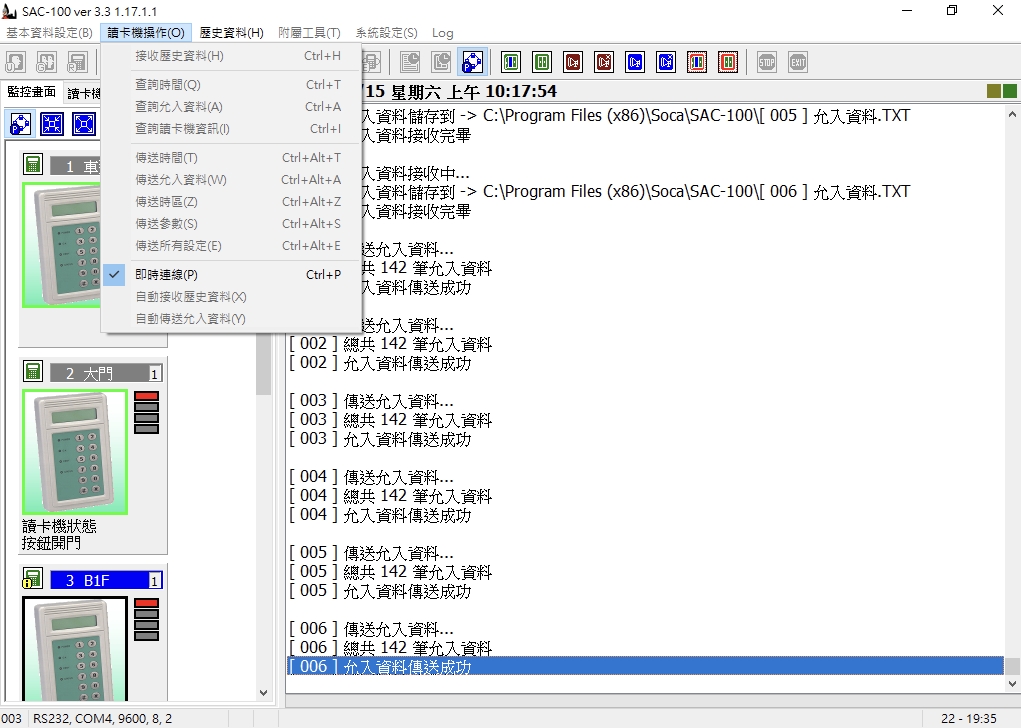Click the highlighted real-time polling toolbar icon

(472, 63)
